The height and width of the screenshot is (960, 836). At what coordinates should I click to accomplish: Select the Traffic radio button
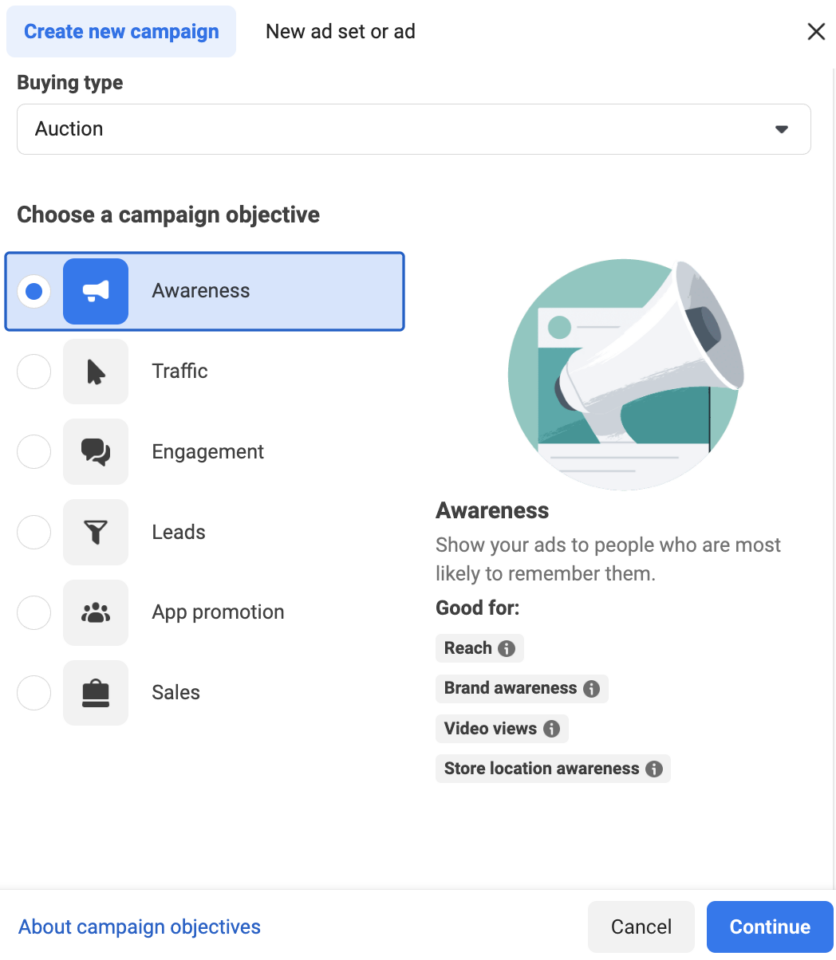tap(33, 371)
